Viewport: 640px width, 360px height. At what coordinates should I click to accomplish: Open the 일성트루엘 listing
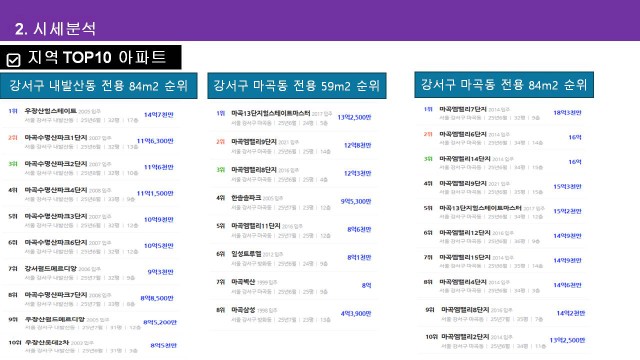click(x=246, y=254)
